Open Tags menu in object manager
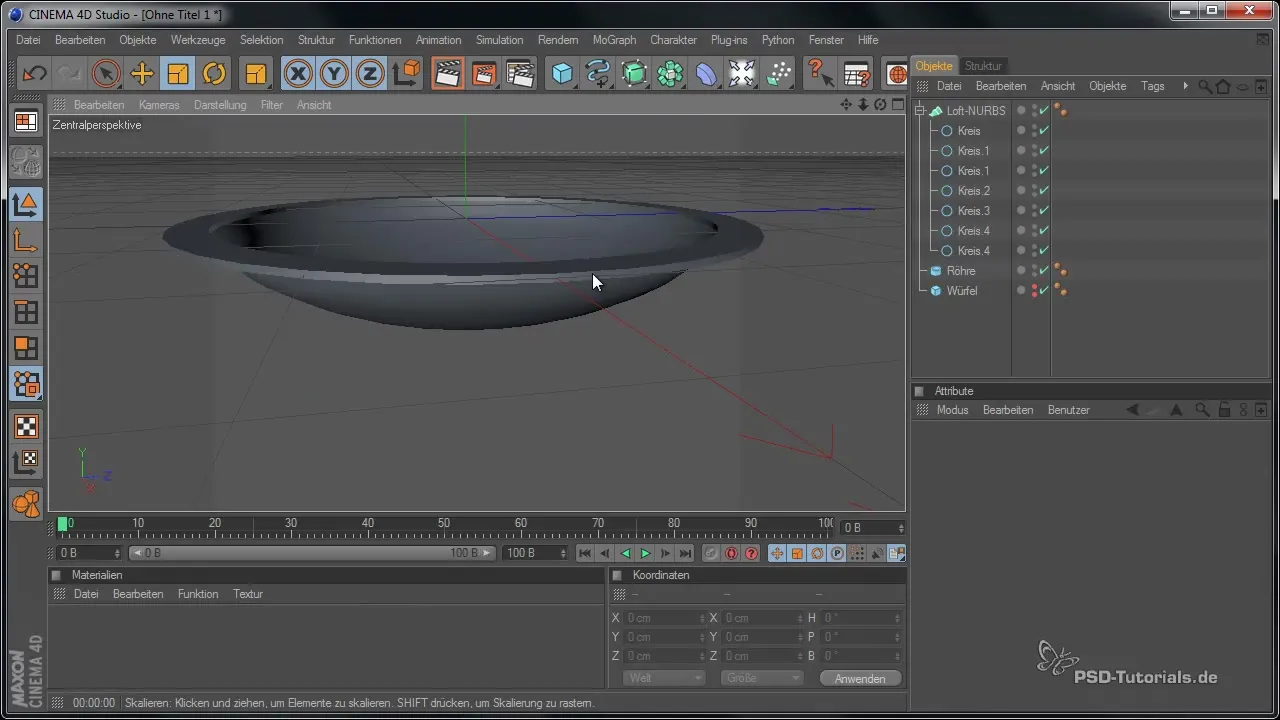 1153,86
